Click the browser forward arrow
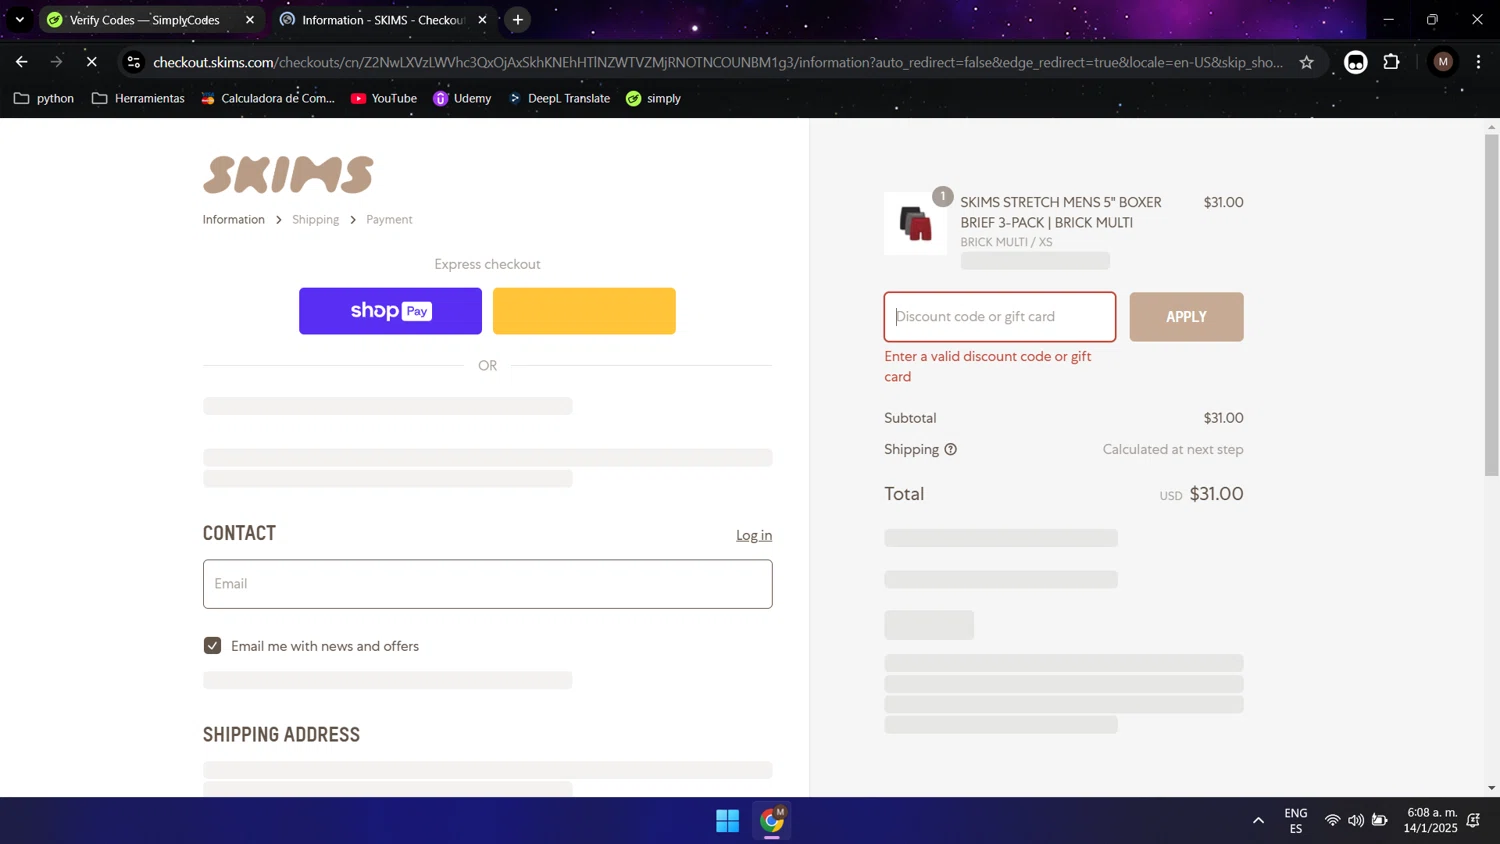Viewport: 1500px width, 844px height. [56, 62]
